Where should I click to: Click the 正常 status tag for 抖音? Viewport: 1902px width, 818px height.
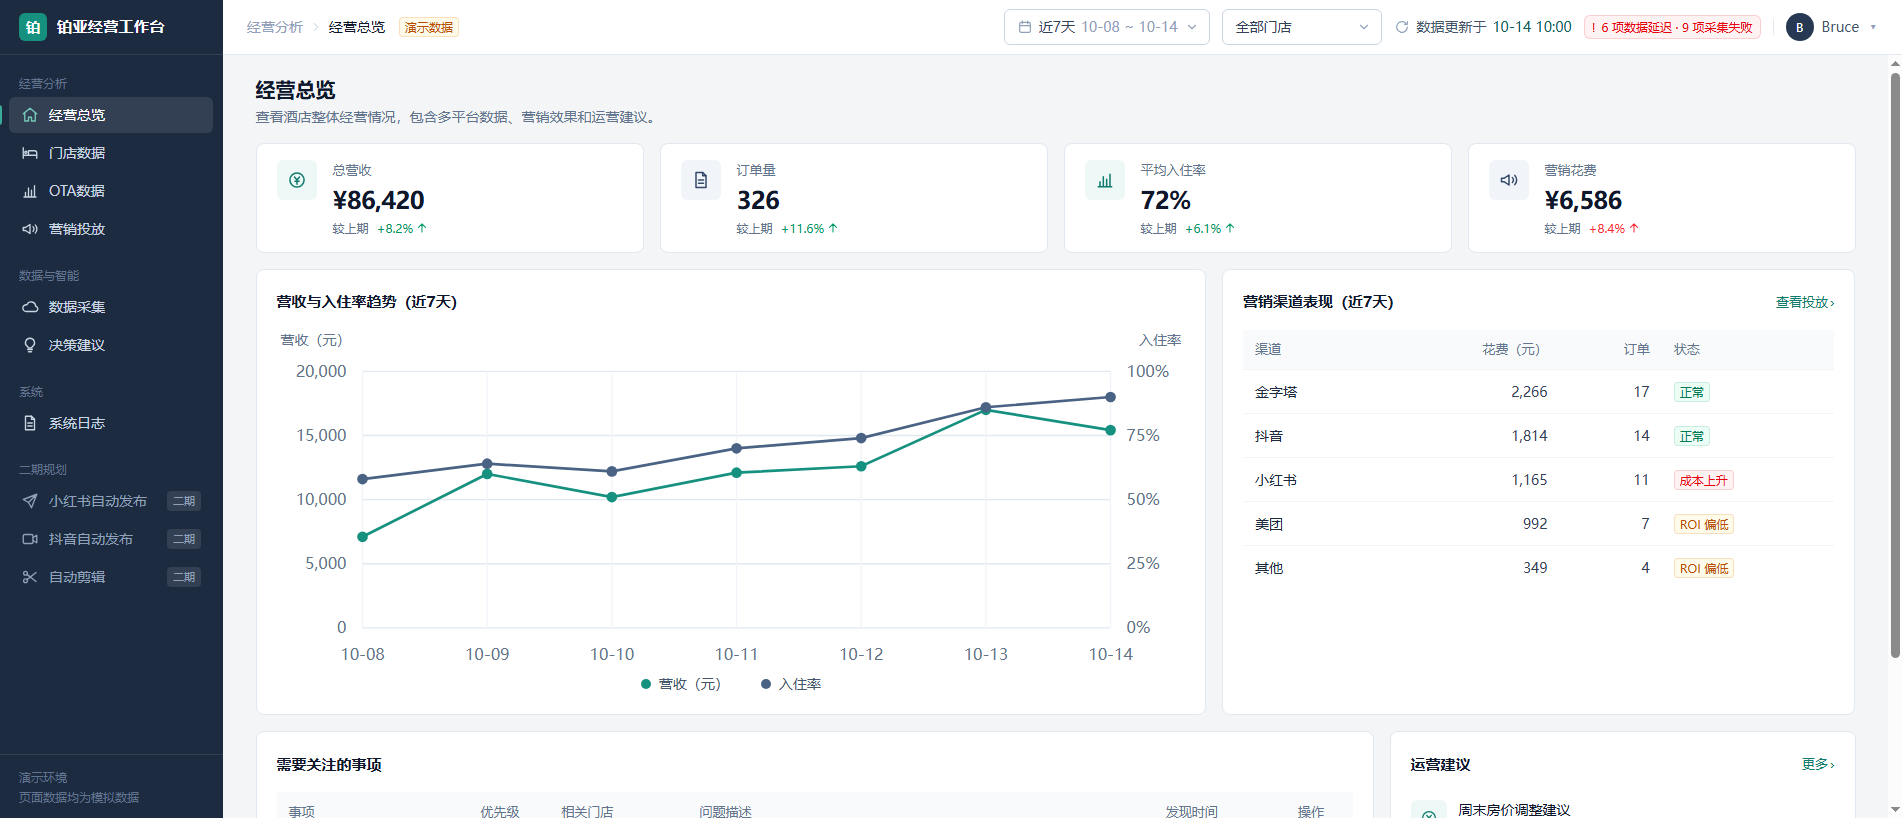pyautogui.click(x=1692, y=436)
